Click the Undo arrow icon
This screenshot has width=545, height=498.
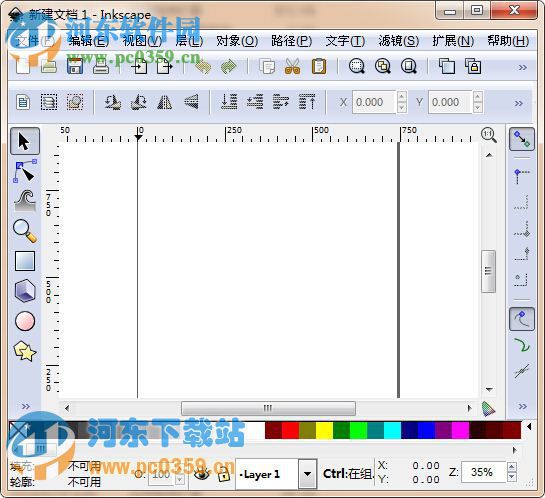click(203, 66)
